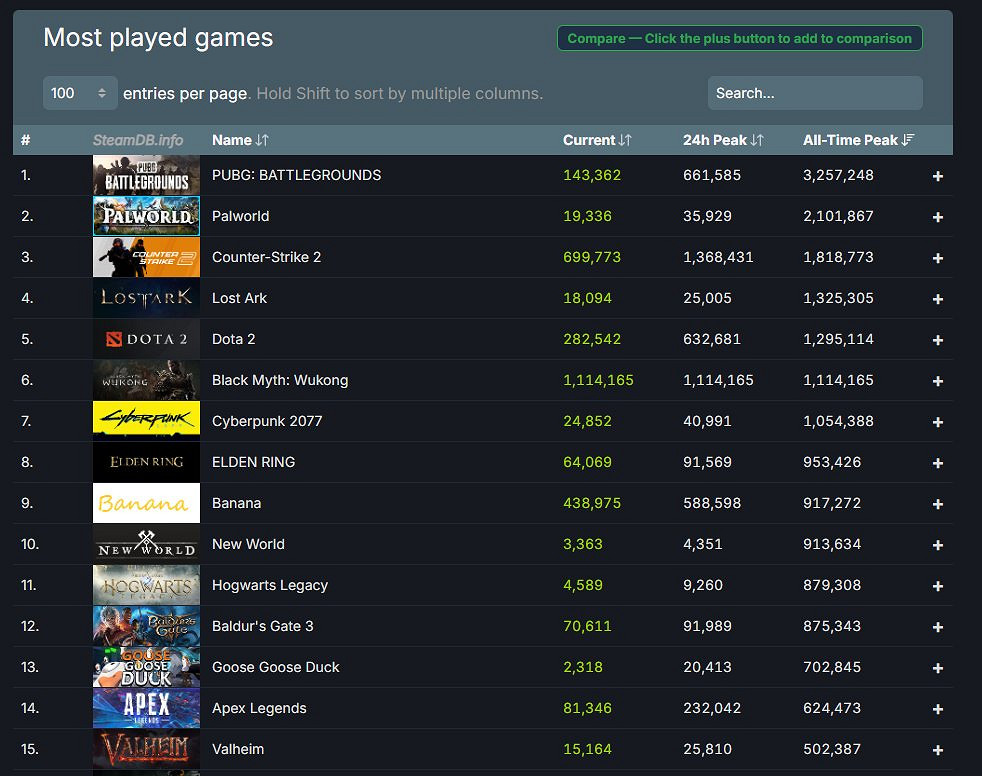Sort by All-Time Peak column header

[x=858, y=140]
